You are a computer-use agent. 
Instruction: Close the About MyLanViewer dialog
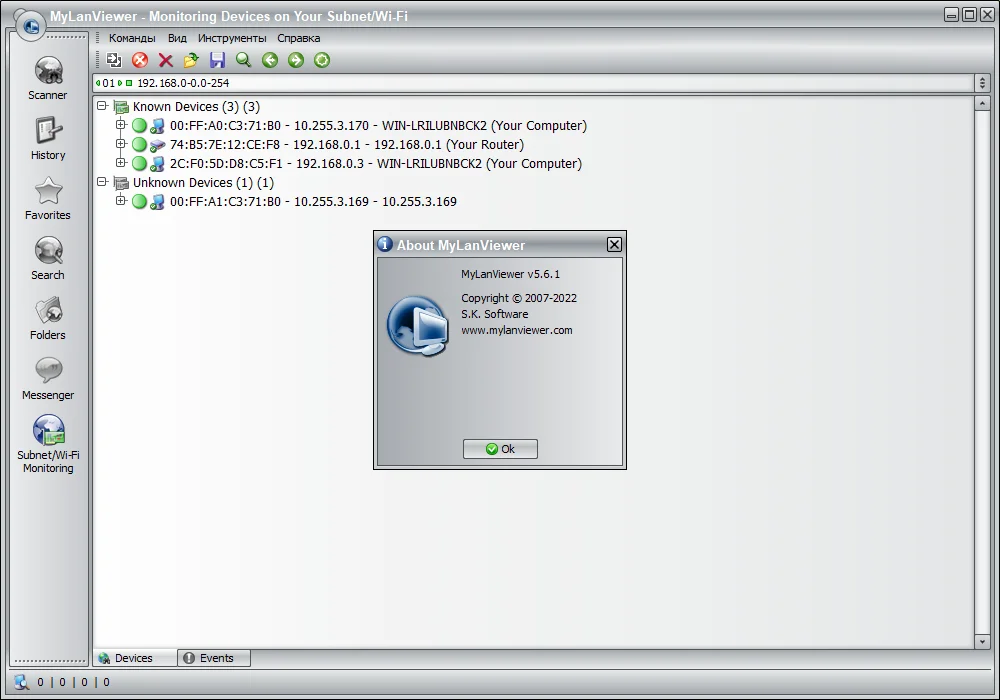[614, 245]
